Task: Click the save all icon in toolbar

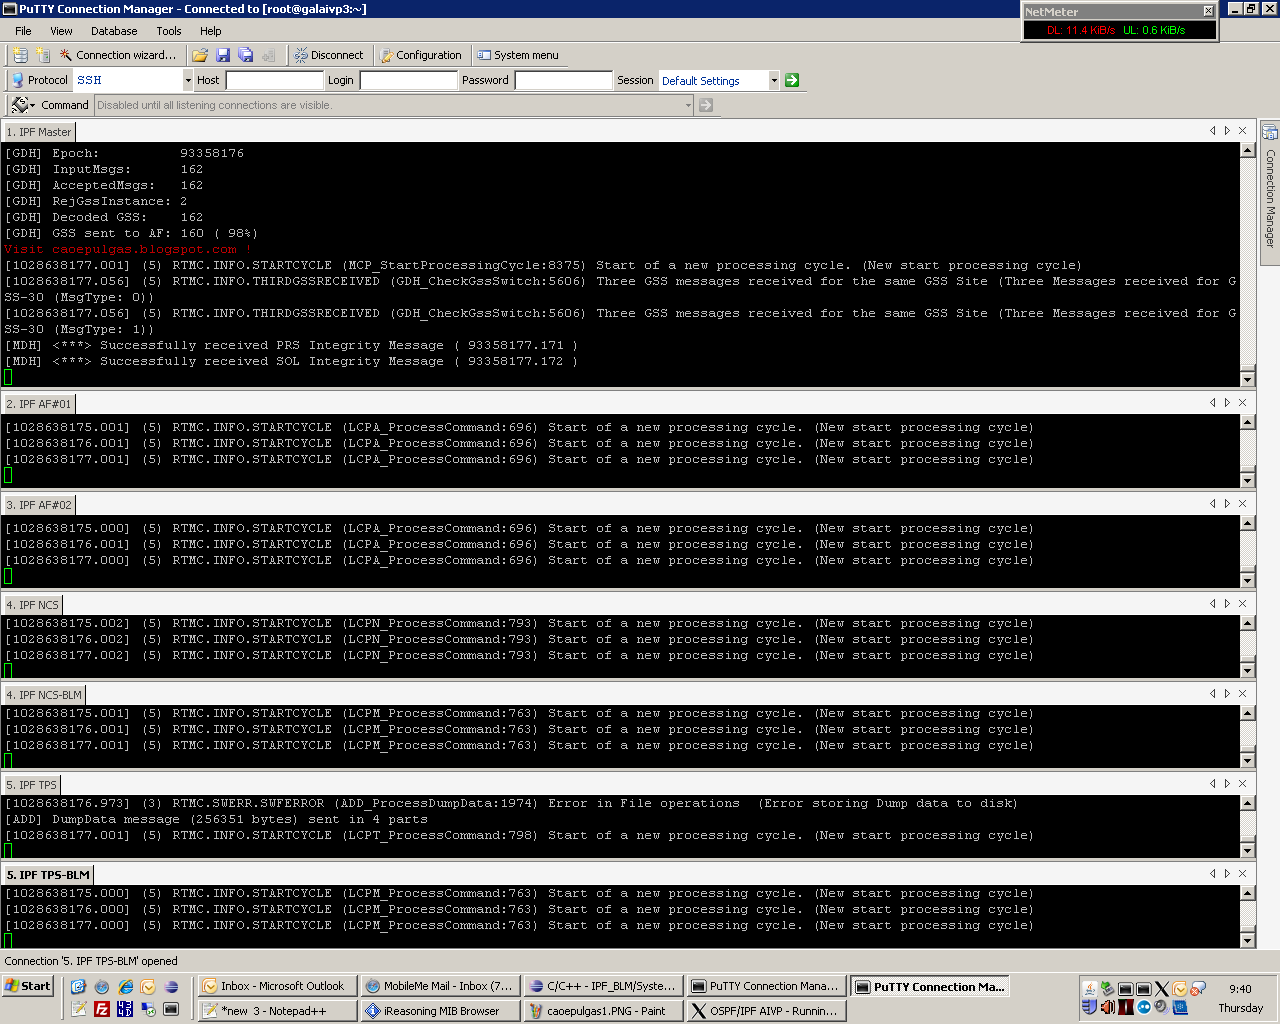Action: pos(246,55)
